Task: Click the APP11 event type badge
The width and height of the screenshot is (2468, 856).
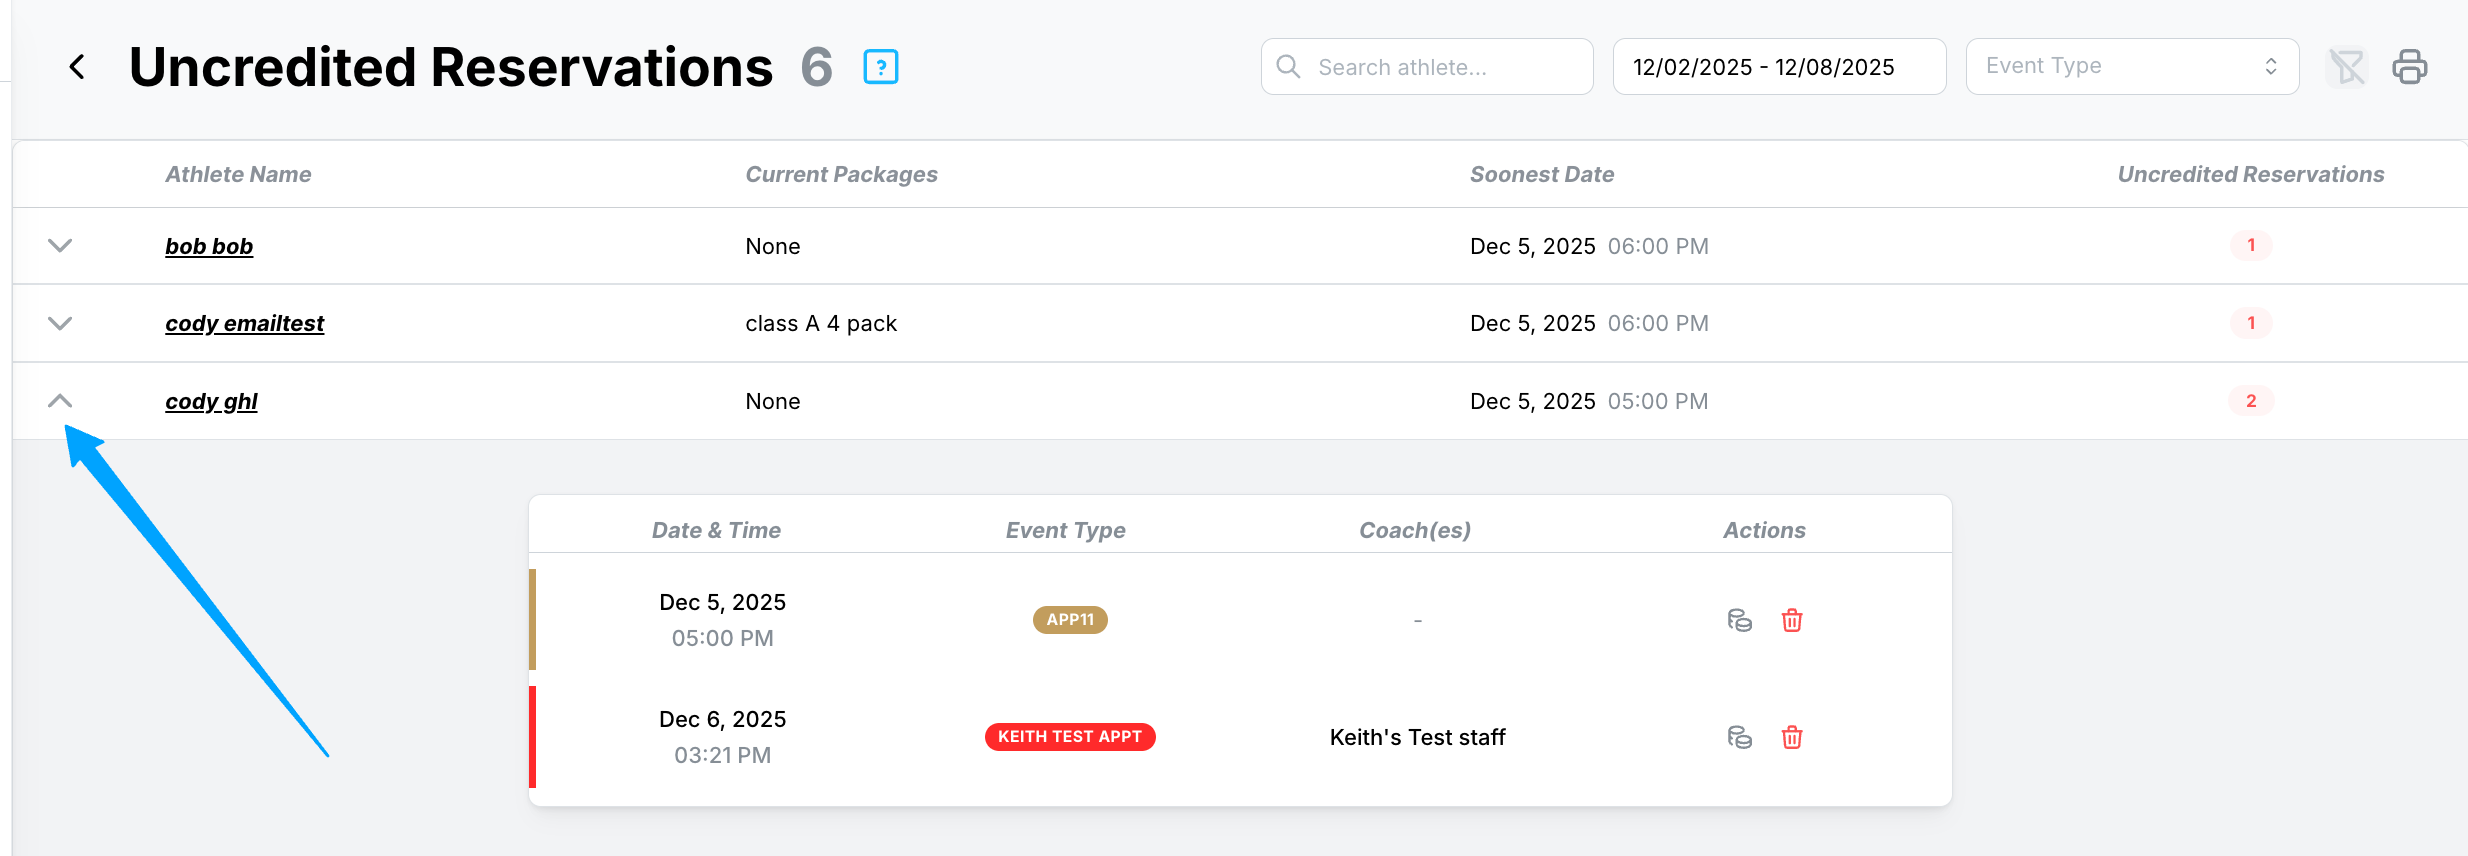Action: pos(1069,620)
